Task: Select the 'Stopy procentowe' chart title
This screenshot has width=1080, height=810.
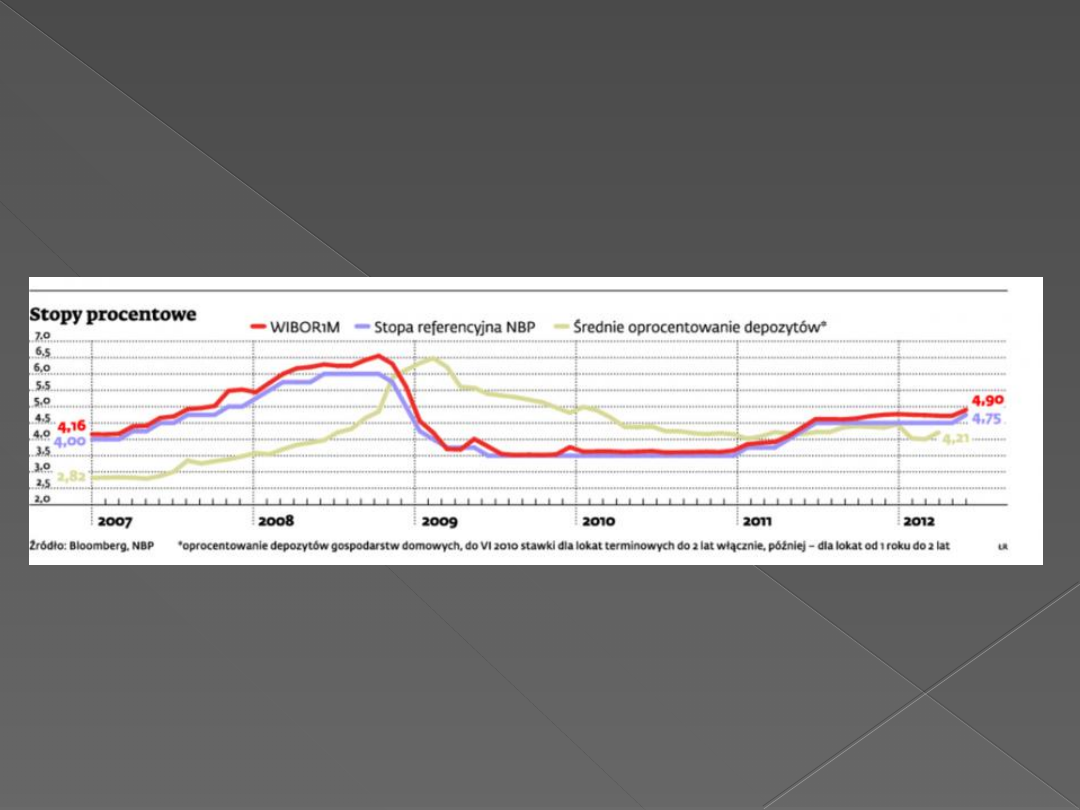Action: pos(113,314)
